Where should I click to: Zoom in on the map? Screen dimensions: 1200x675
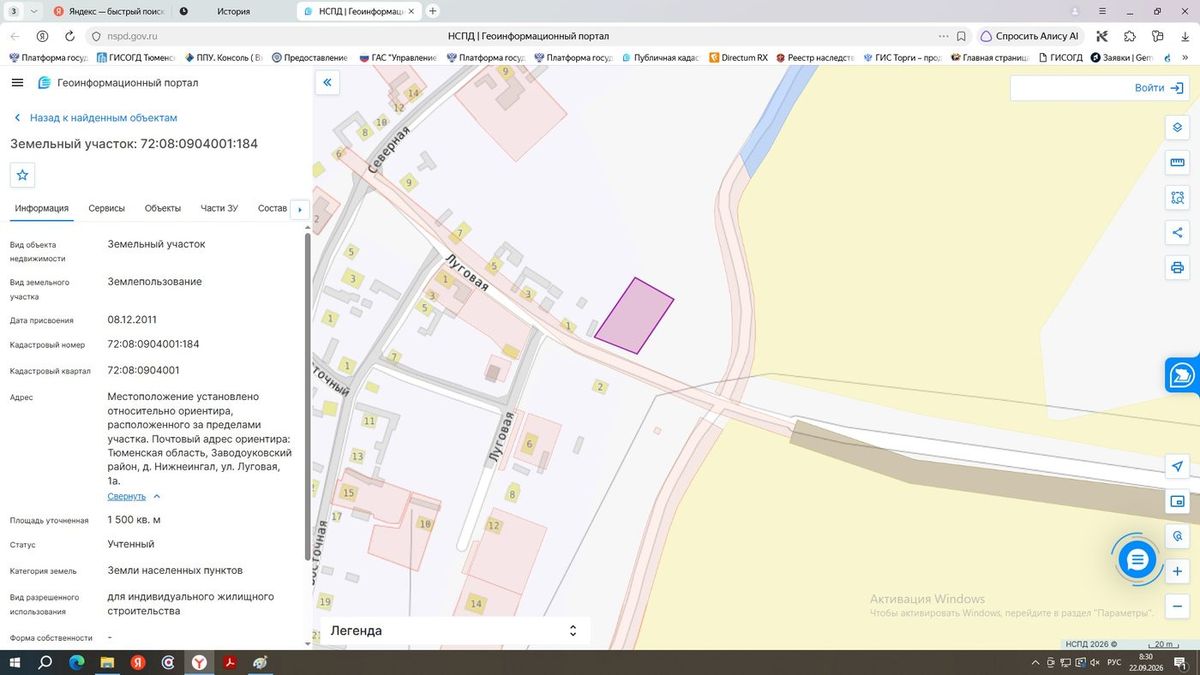coord(1177,571)
